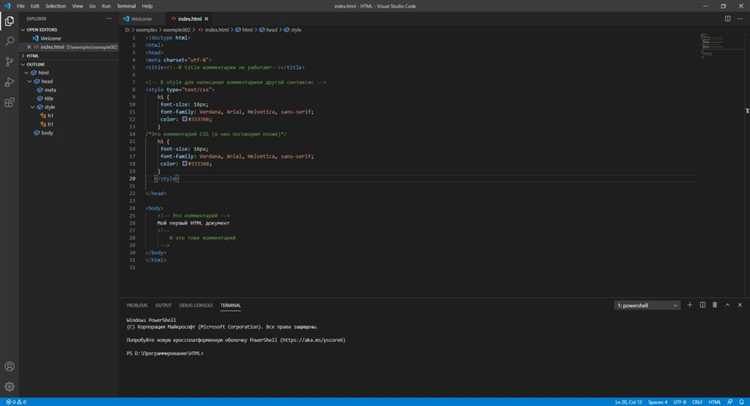Click style in the breadcrumb path

296,30
